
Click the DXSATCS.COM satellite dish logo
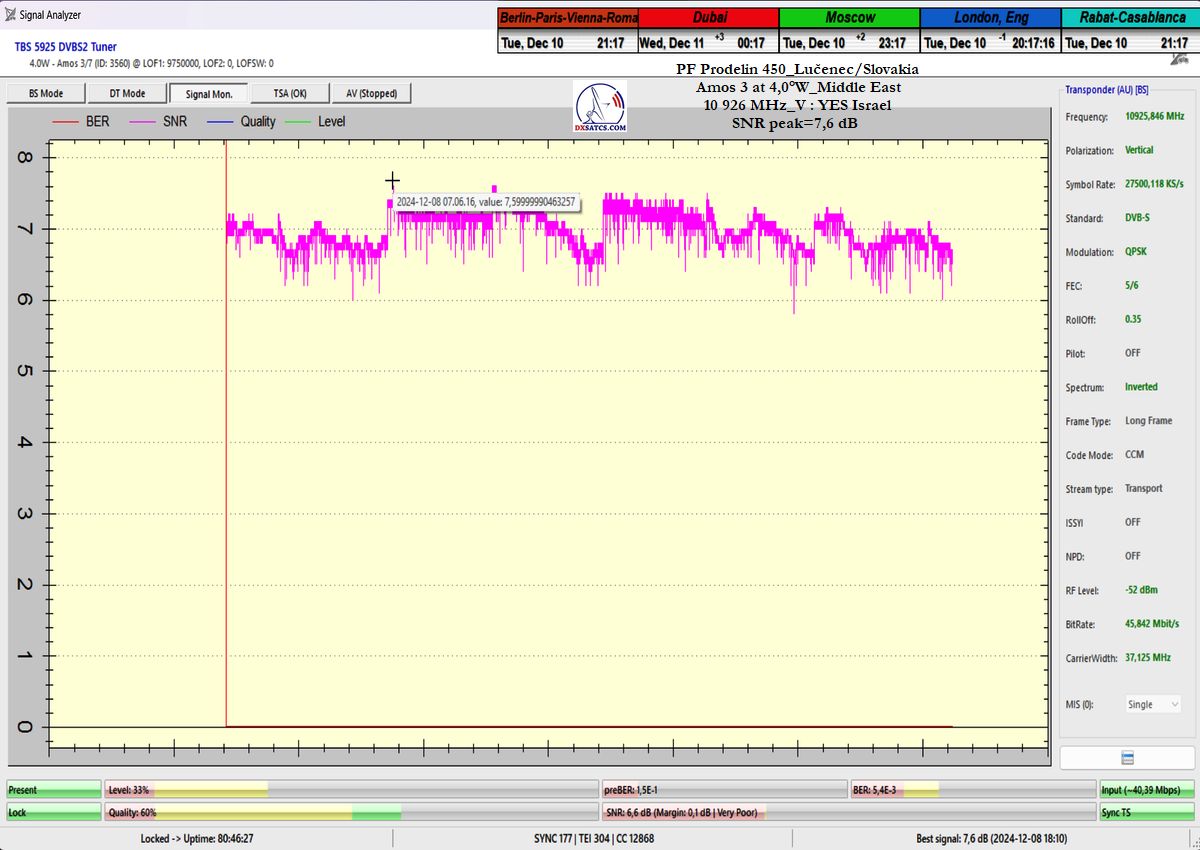click(600, 108)
